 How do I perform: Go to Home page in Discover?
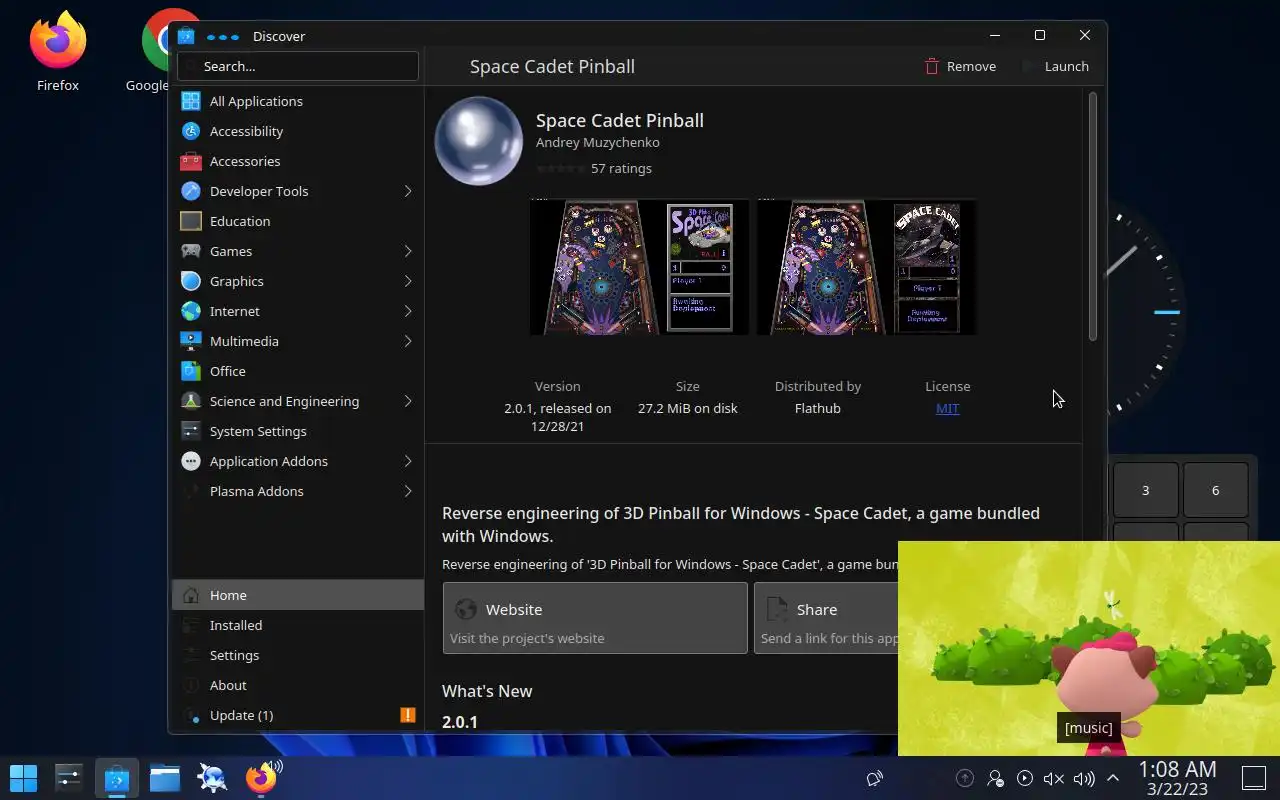pyautogui.click(x=298, y=595)
